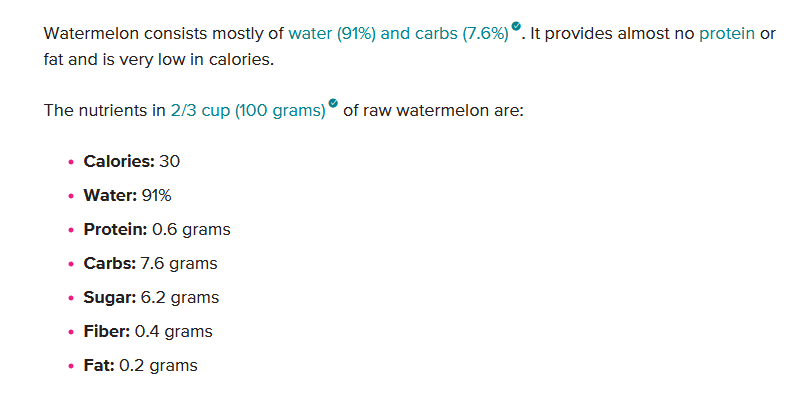Open the 2/3 cup (100 grams) link
Screen dimensions: 806x406
248,110
